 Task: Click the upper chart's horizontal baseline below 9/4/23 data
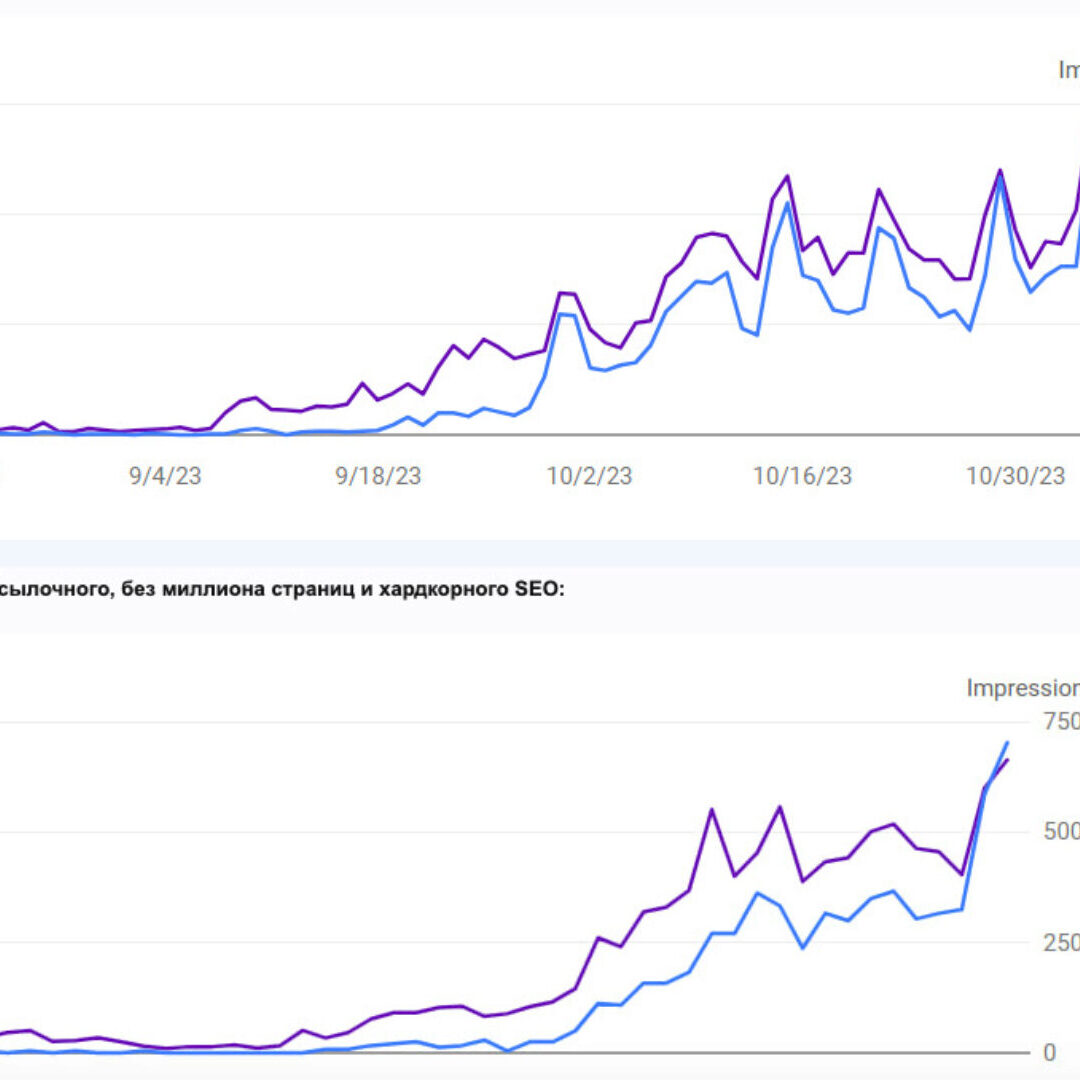pyautogui.click(x=165, y=434)
